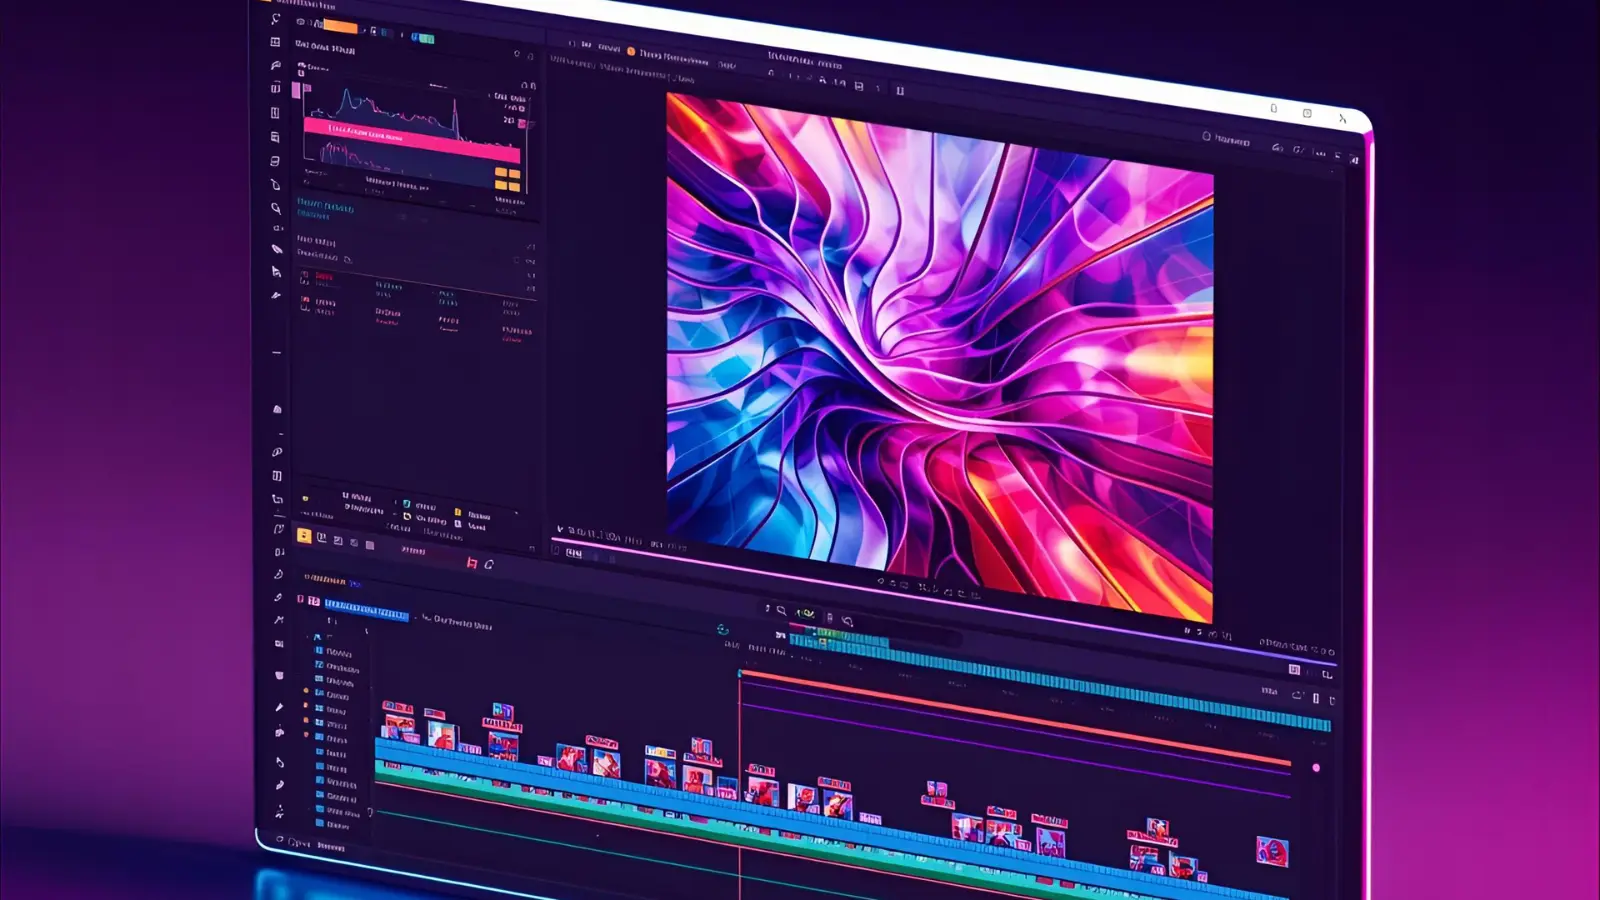Image resolution: width=1600 pixels, height=900 pixels.
Task: Click the rightmost clip thumbnail on the timeline
Action: [x=1272, y=851]
